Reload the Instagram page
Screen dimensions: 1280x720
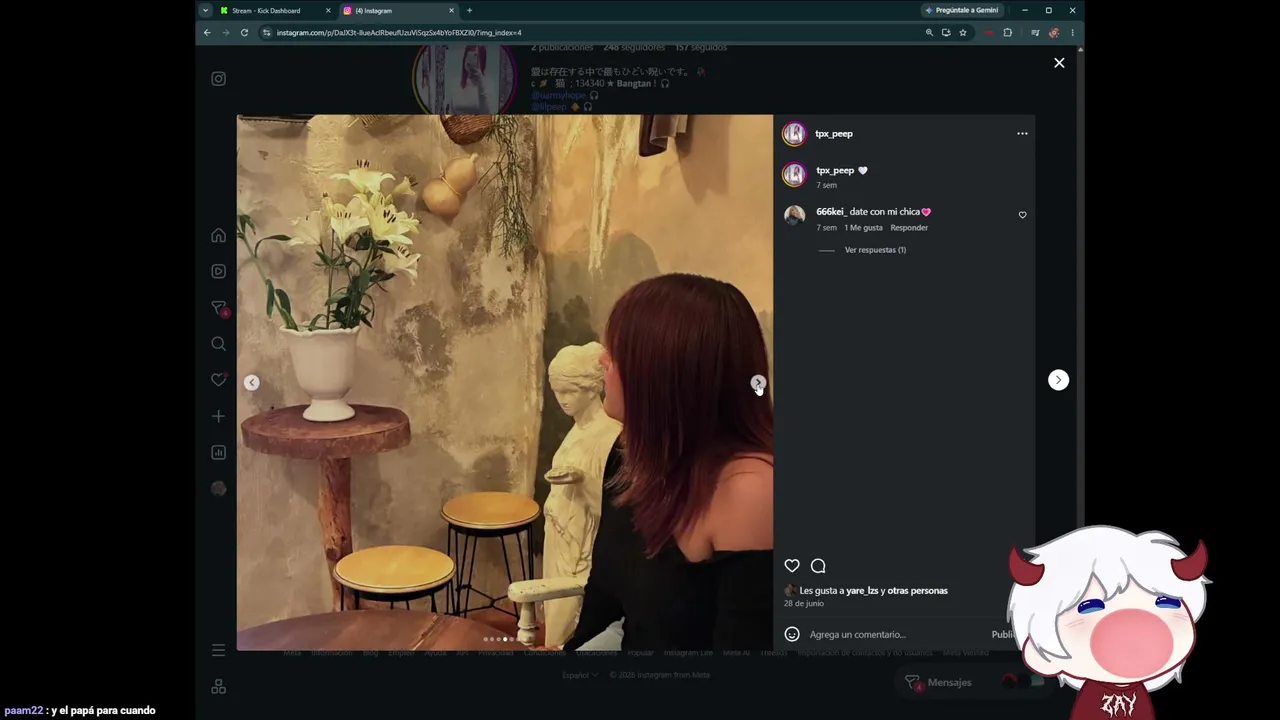tap(244, 33)
